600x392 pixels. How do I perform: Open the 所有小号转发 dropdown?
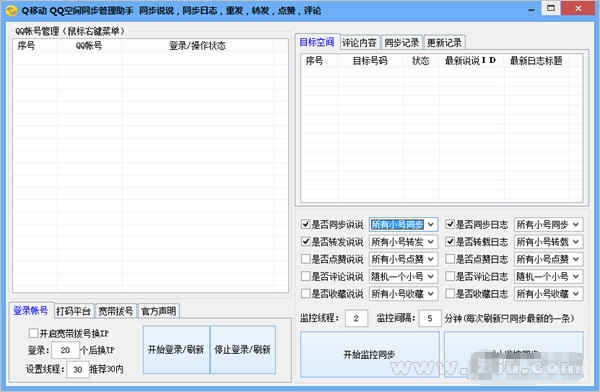click(x=403, y=242)
